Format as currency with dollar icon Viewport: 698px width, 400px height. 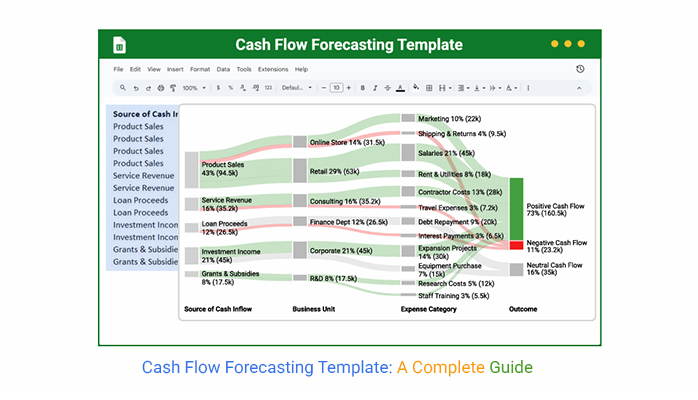point(218,87)
